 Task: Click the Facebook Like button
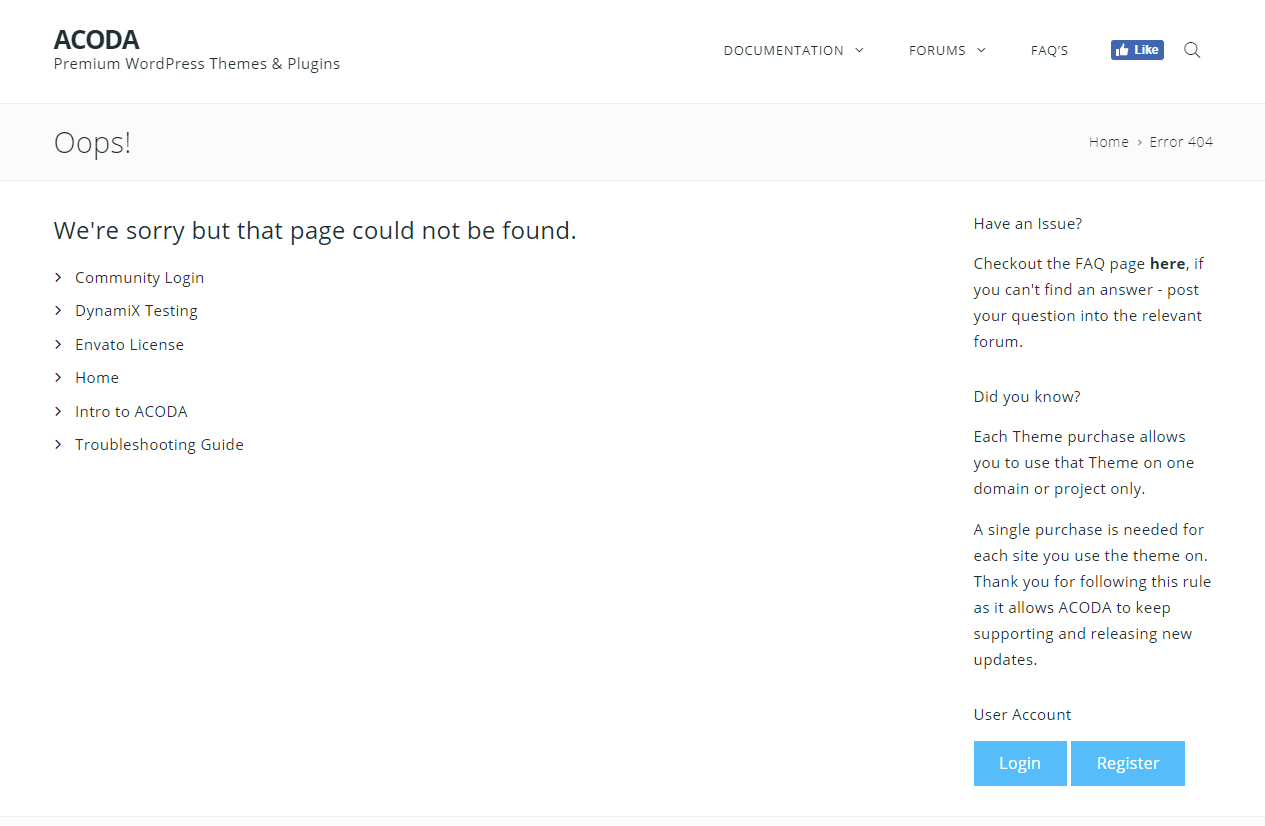(1137, 50)
